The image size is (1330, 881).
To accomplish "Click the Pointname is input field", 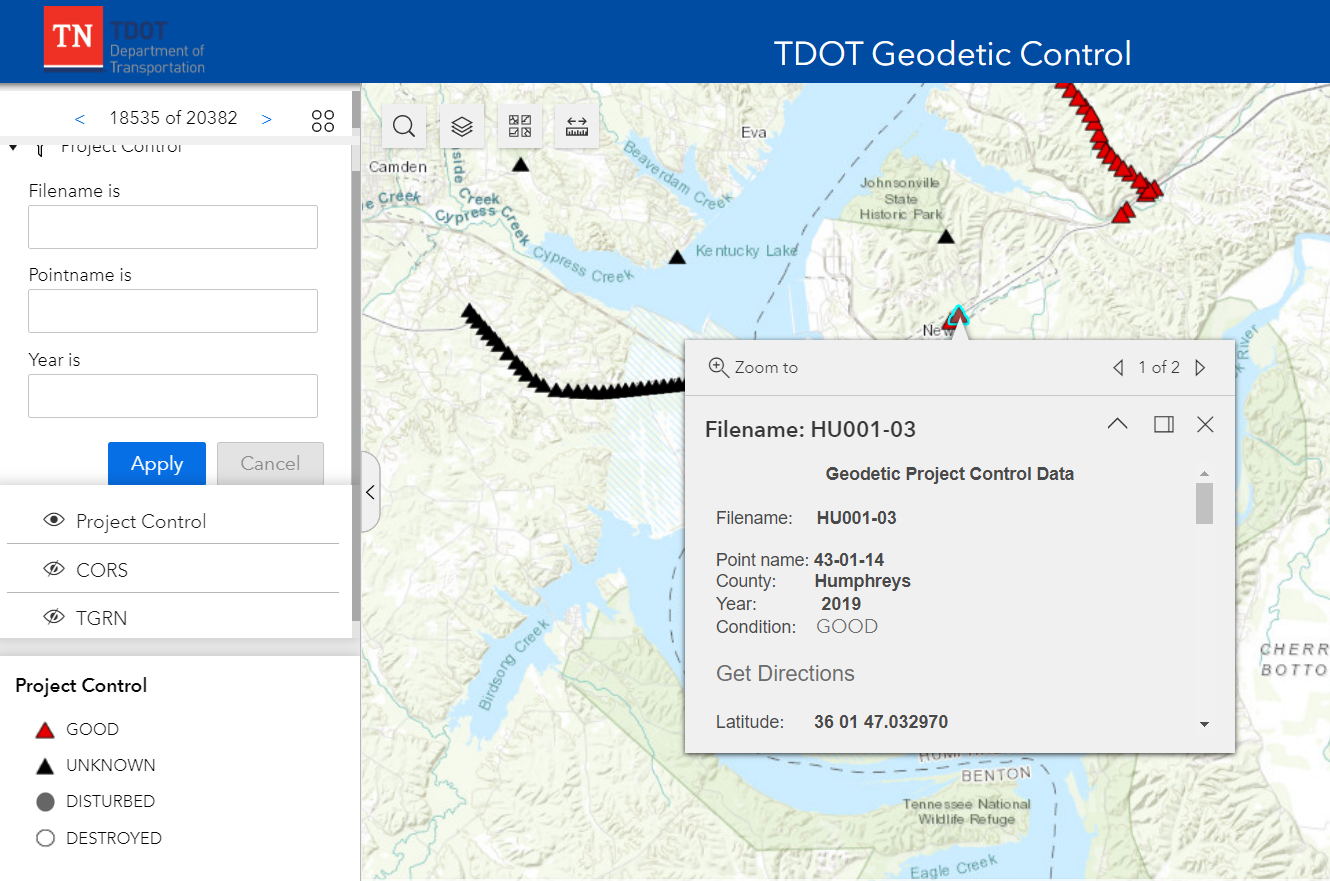I will (x=173, y=311).
